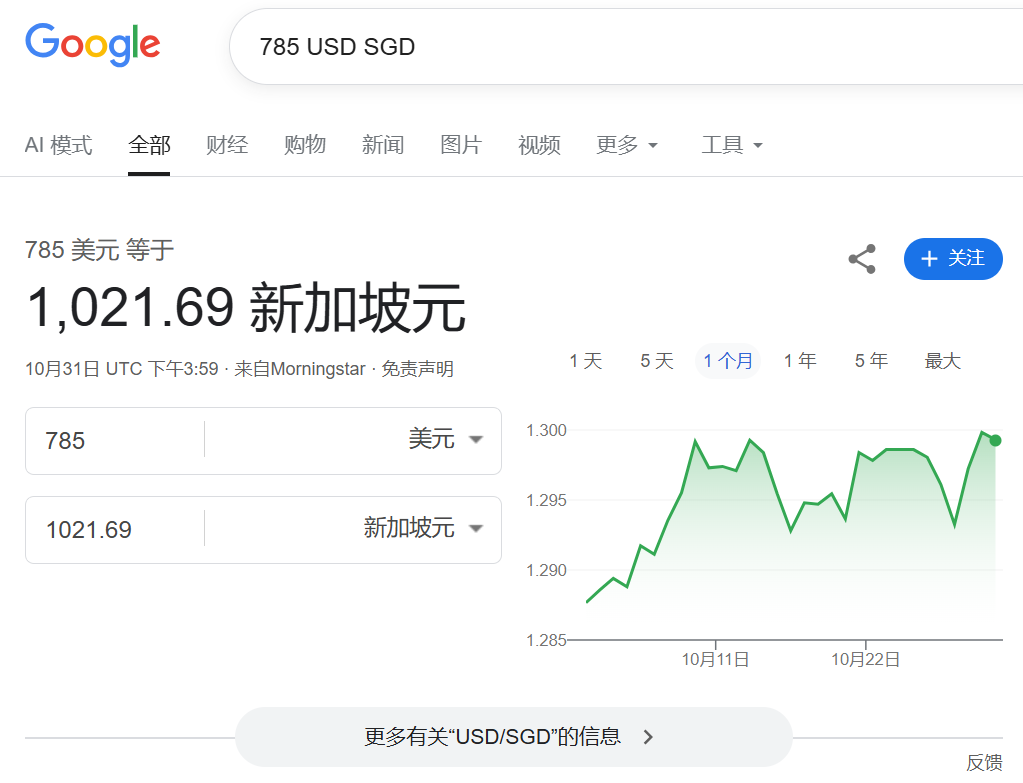Click the Google logo
Image resolution: width=1023 pixels, height=783 pixels.
click(x=92, y=45)
